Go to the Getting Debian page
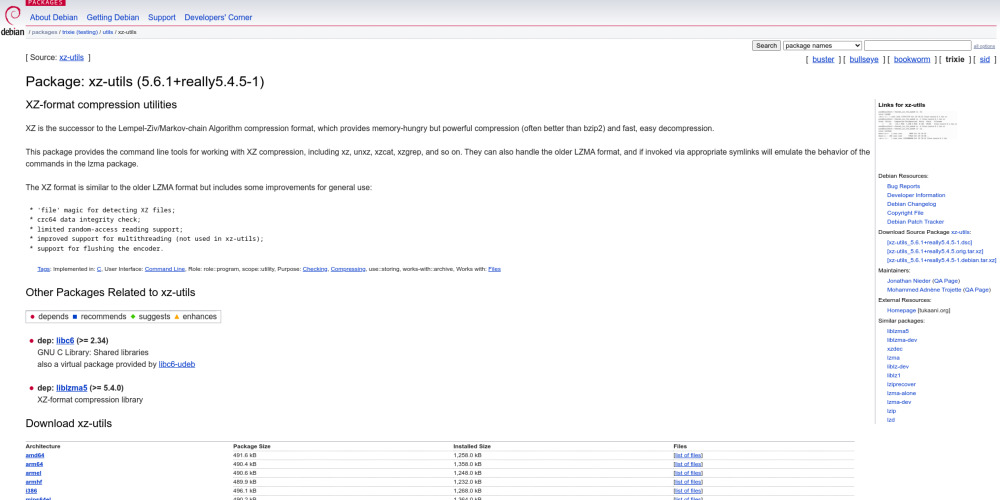This screenshot has height=500, width=1000. pyautogui.click(x=113, y=17)
